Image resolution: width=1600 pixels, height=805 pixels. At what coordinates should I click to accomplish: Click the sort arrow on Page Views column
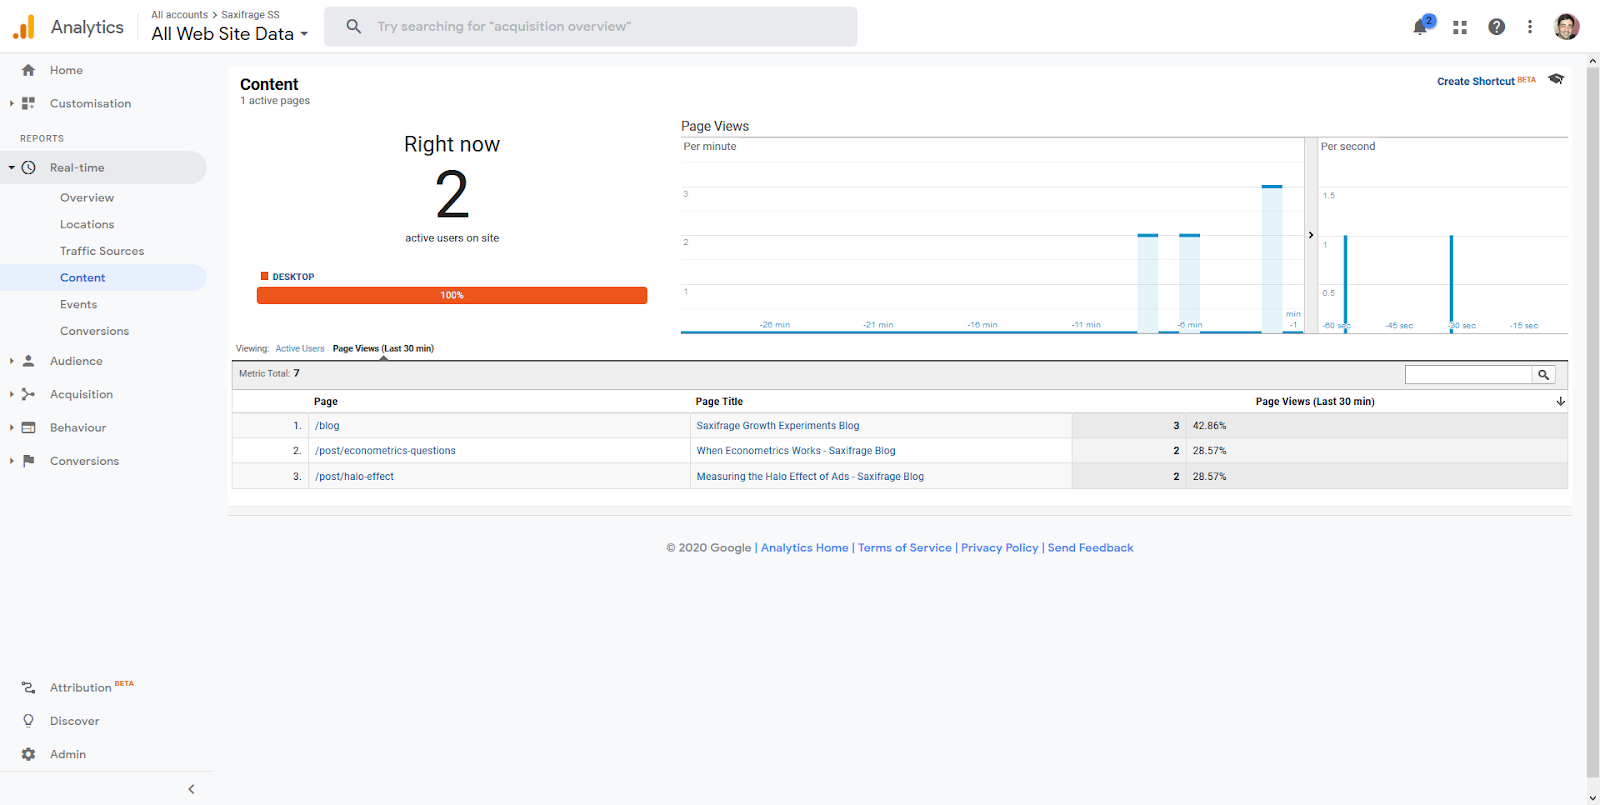click(x=1560, y=402)
